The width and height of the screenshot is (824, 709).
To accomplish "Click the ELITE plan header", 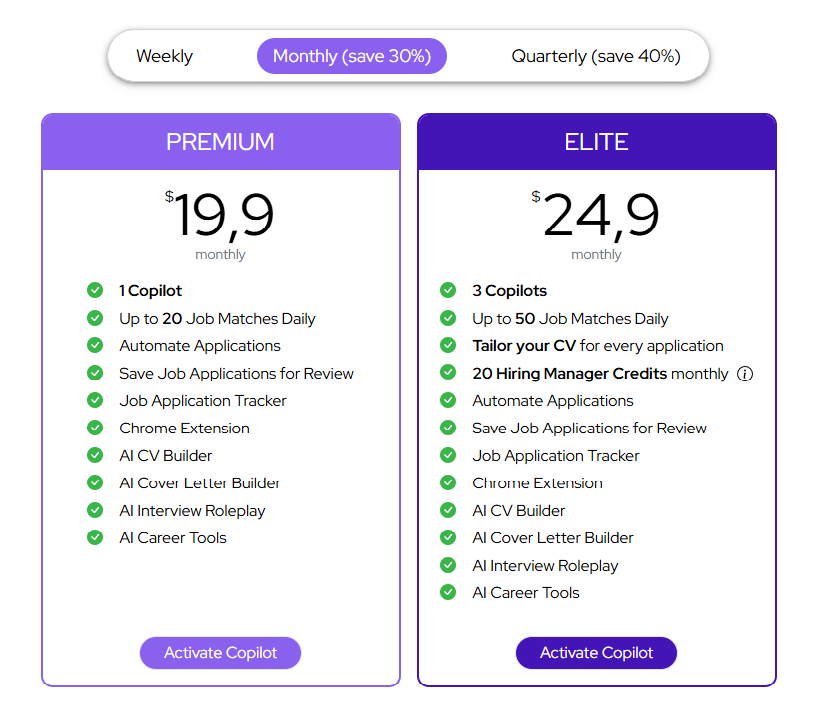I will (x=596, y=142).
